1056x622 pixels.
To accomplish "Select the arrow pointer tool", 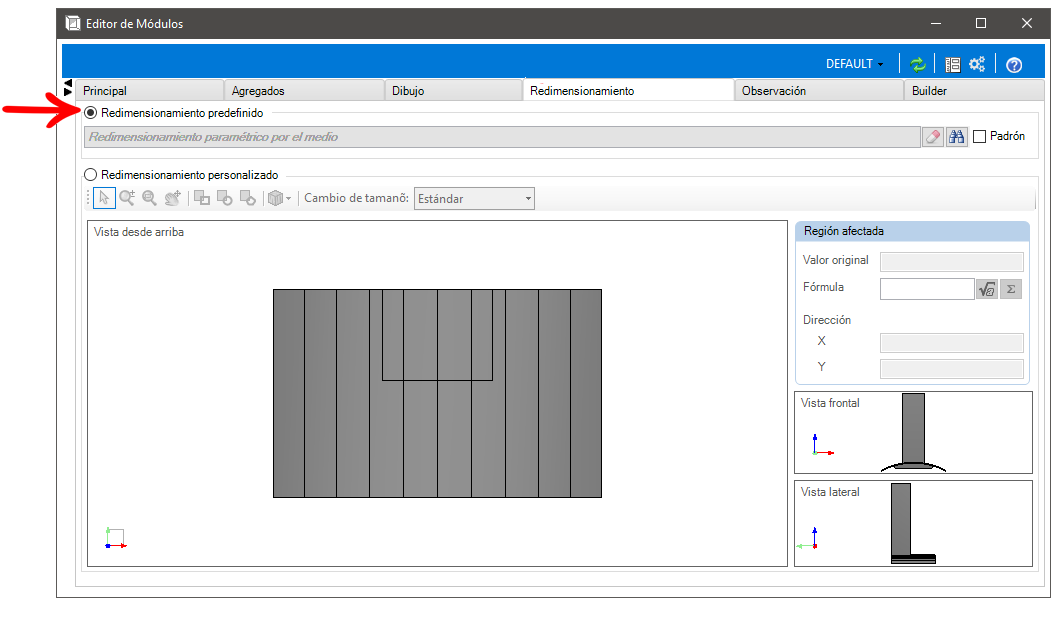I will pyautogui.click(x=104, y=198).
